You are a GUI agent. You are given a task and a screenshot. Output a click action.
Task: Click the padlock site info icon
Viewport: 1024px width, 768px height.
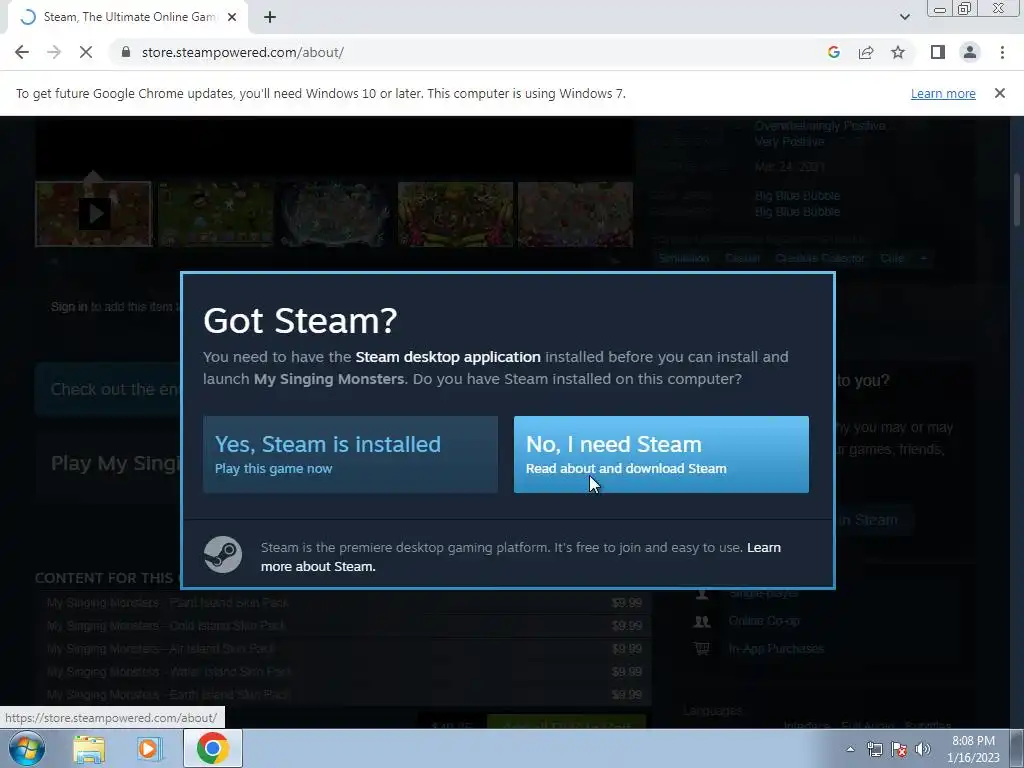click(126, 52)
